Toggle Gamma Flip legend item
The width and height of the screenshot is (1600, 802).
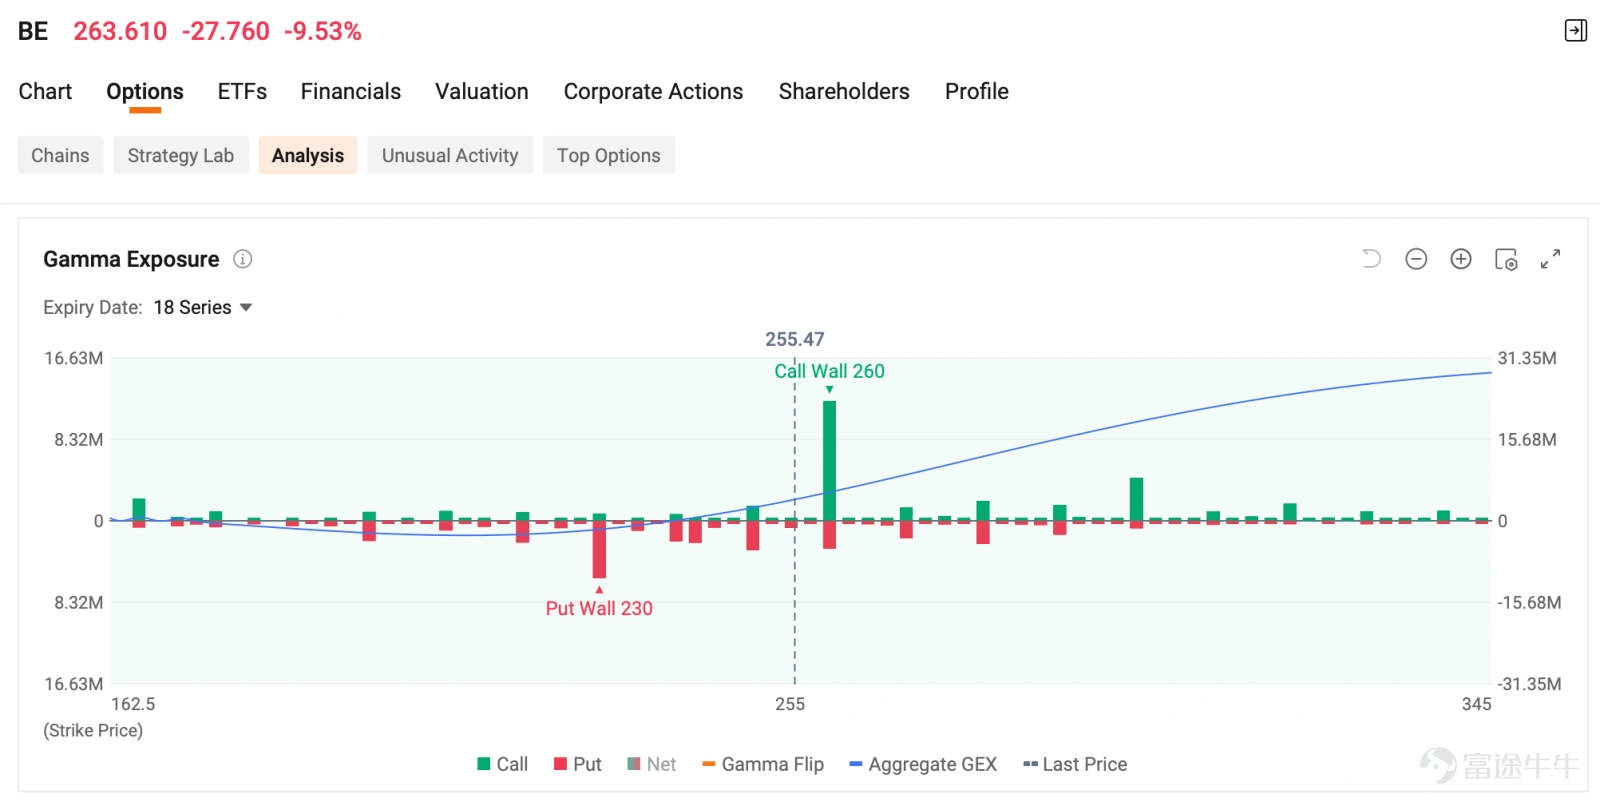pos(763,764)
